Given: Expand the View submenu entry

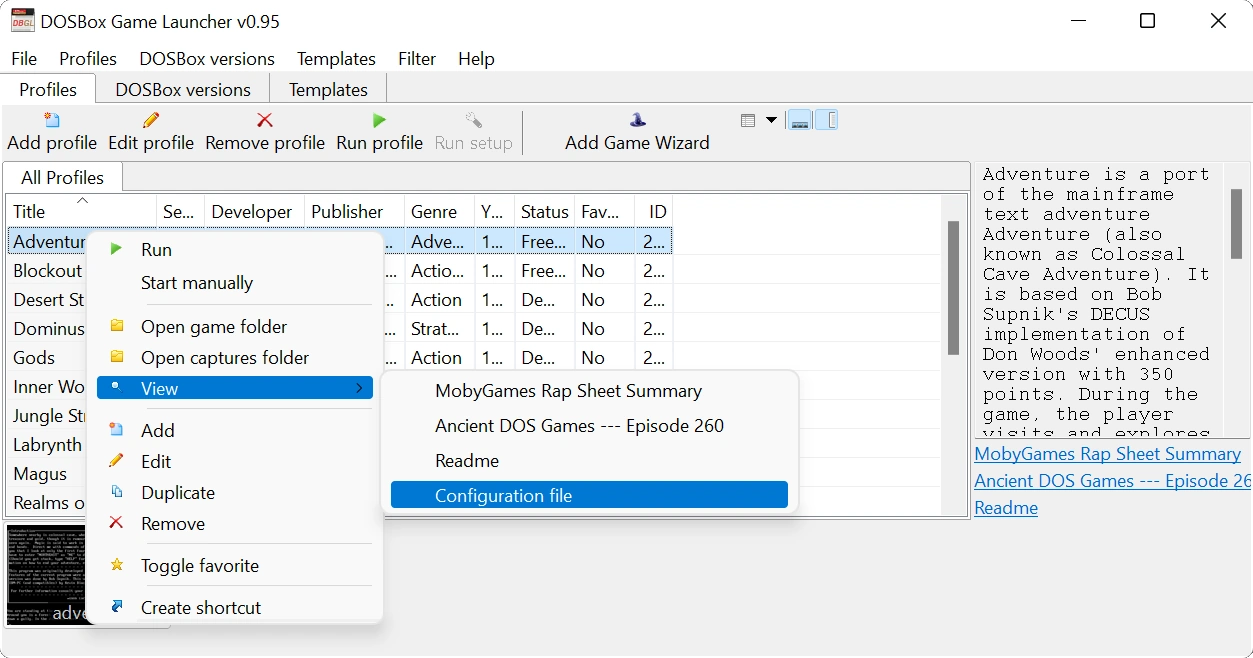Looking at the screenshot, I should click(x=234, y=388).
